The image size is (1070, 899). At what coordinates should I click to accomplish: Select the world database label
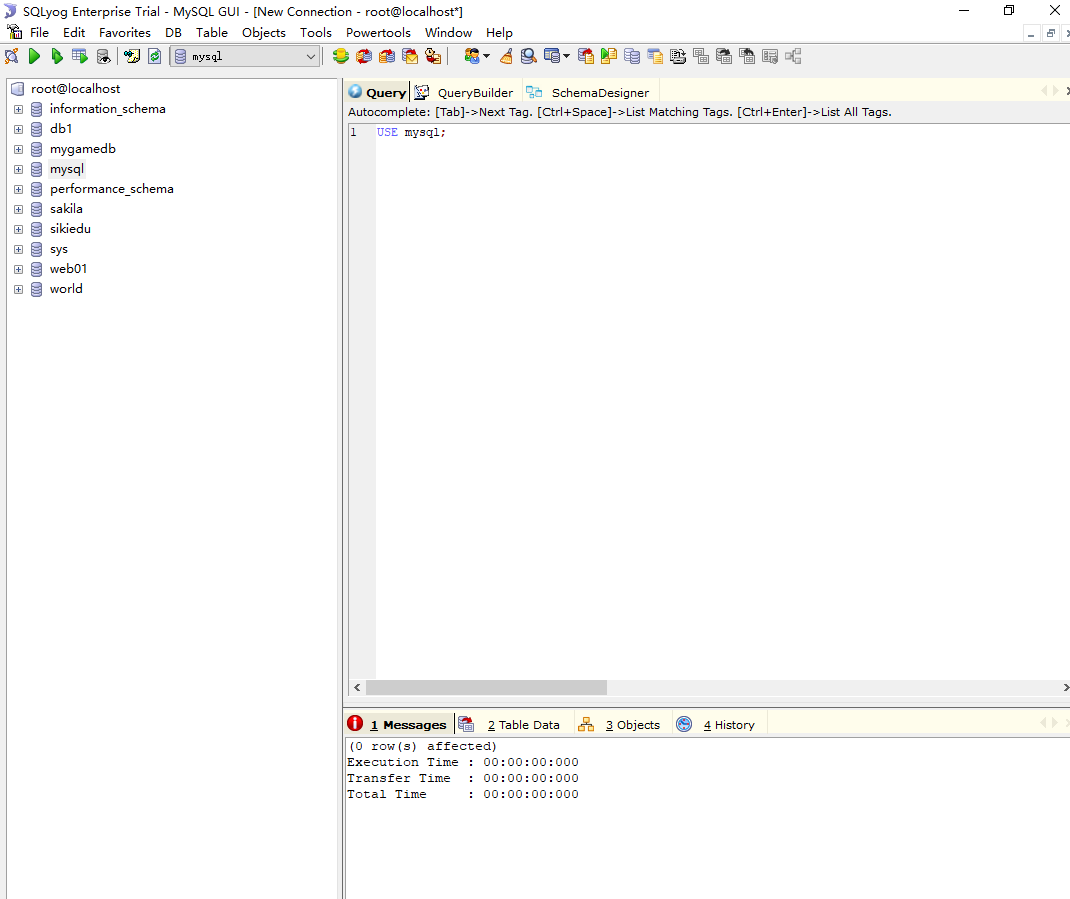click(66, 289)
